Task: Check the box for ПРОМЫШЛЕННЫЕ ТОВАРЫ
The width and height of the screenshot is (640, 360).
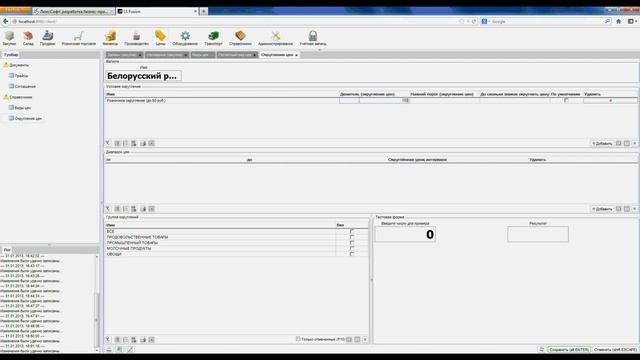Action: (x=352, y=243)
